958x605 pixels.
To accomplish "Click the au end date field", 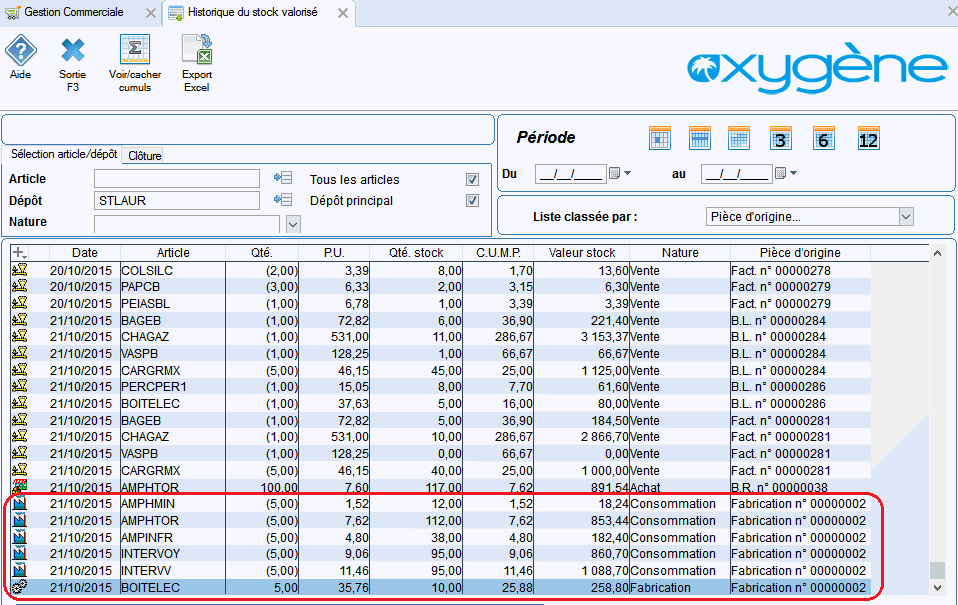I will click(x=737, y=174).
